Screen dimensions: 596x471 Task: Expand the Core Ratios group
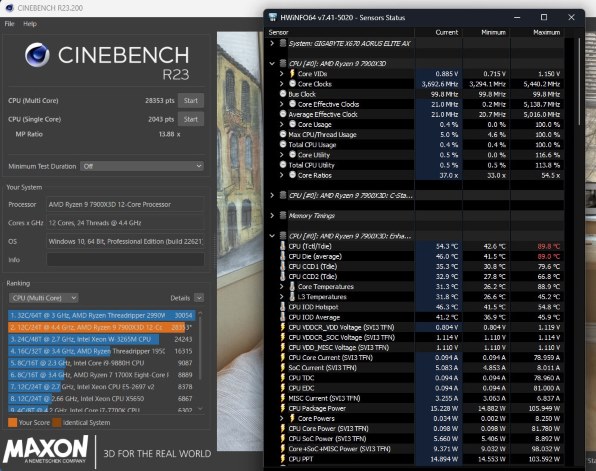click(282, 175)
